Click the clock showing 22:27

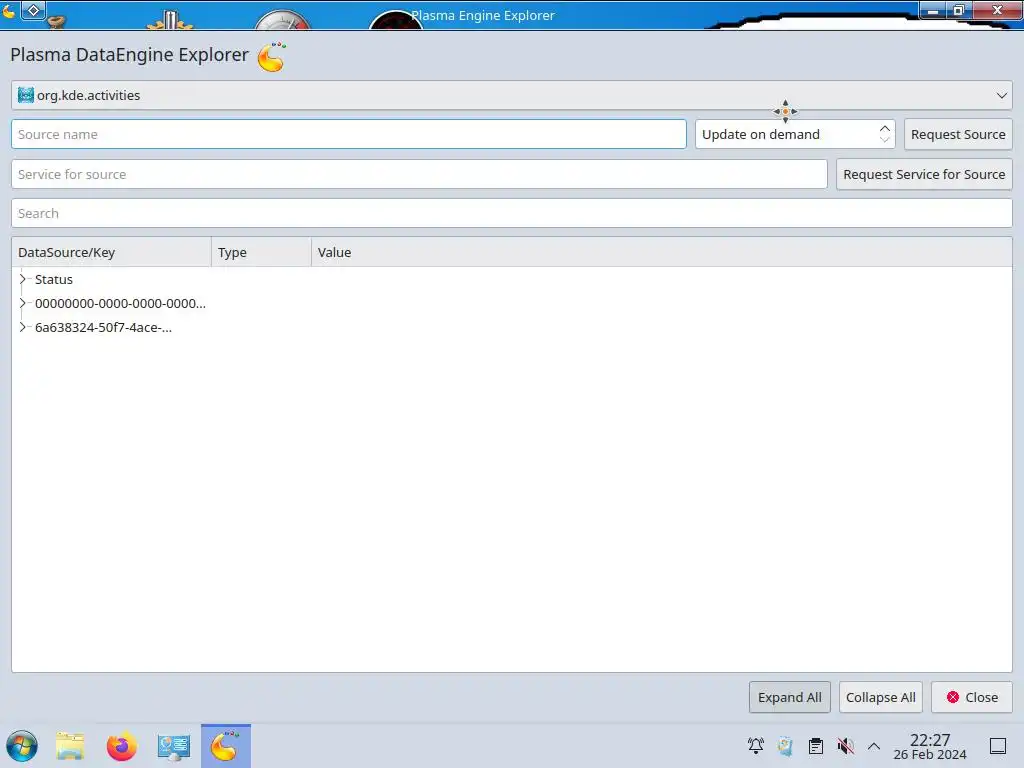(929, 746)
